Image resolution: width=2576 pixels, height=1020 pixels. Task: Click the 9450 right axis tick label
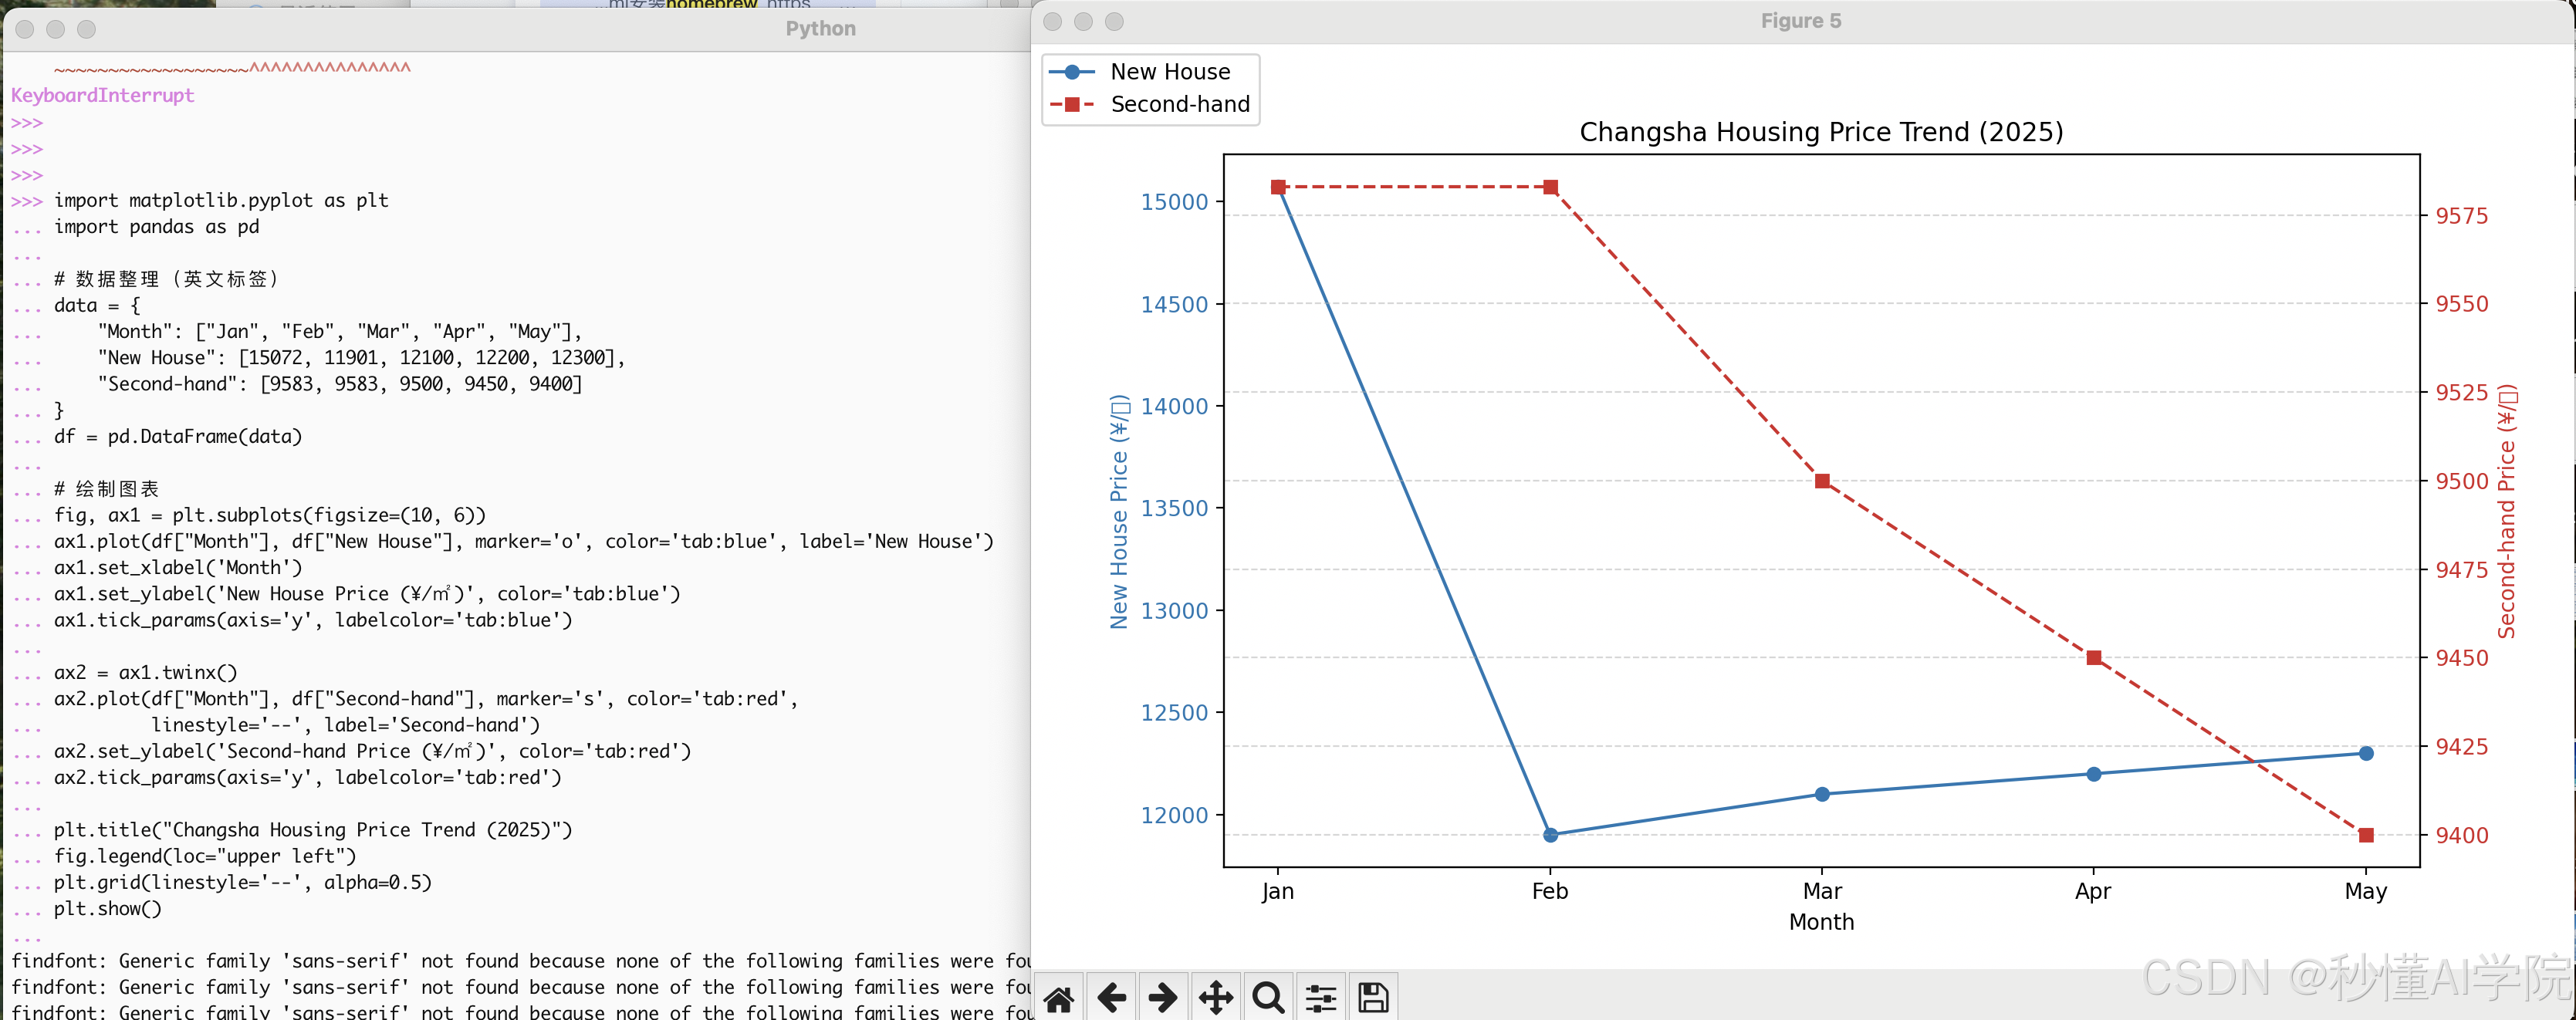click(2461, 658)
